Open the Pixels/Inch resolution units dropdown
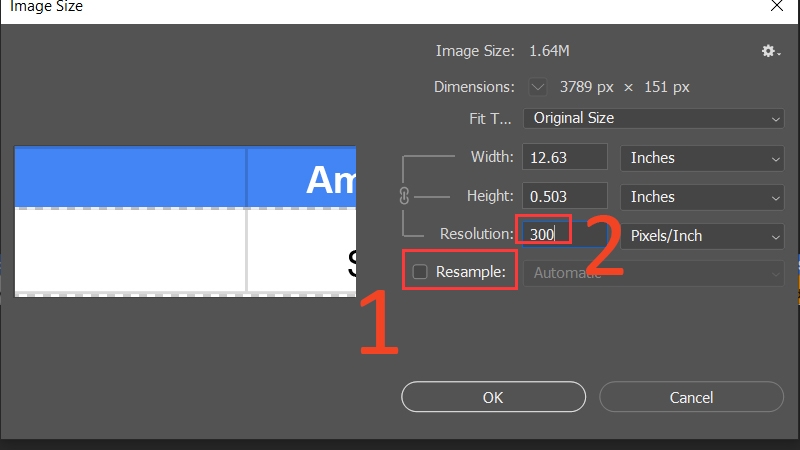 pyautogui.click(x=702, y=236)
